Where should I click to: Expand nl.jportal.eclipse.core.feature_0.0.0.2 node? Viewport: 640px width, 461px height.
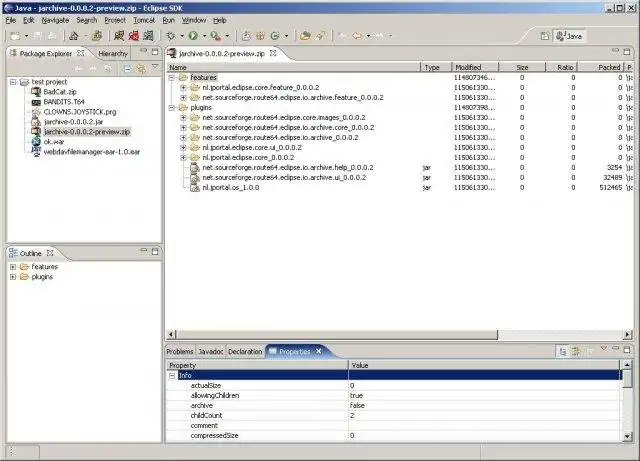pyautogui.click(x=183, y=88)
